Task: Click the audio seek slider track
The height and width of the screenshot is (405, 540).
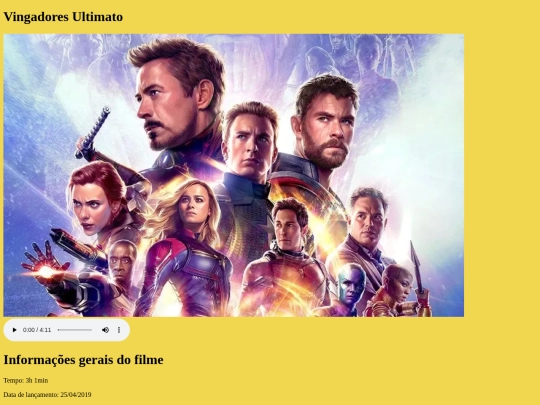Action: pyautogui.click(x=75, y=330)
